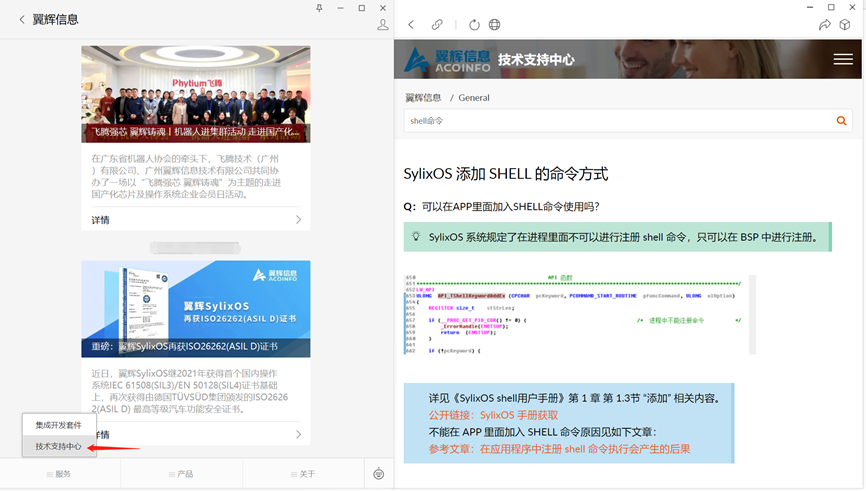
Task: Open the 产品 bottom menu
Action: (180, 474)
